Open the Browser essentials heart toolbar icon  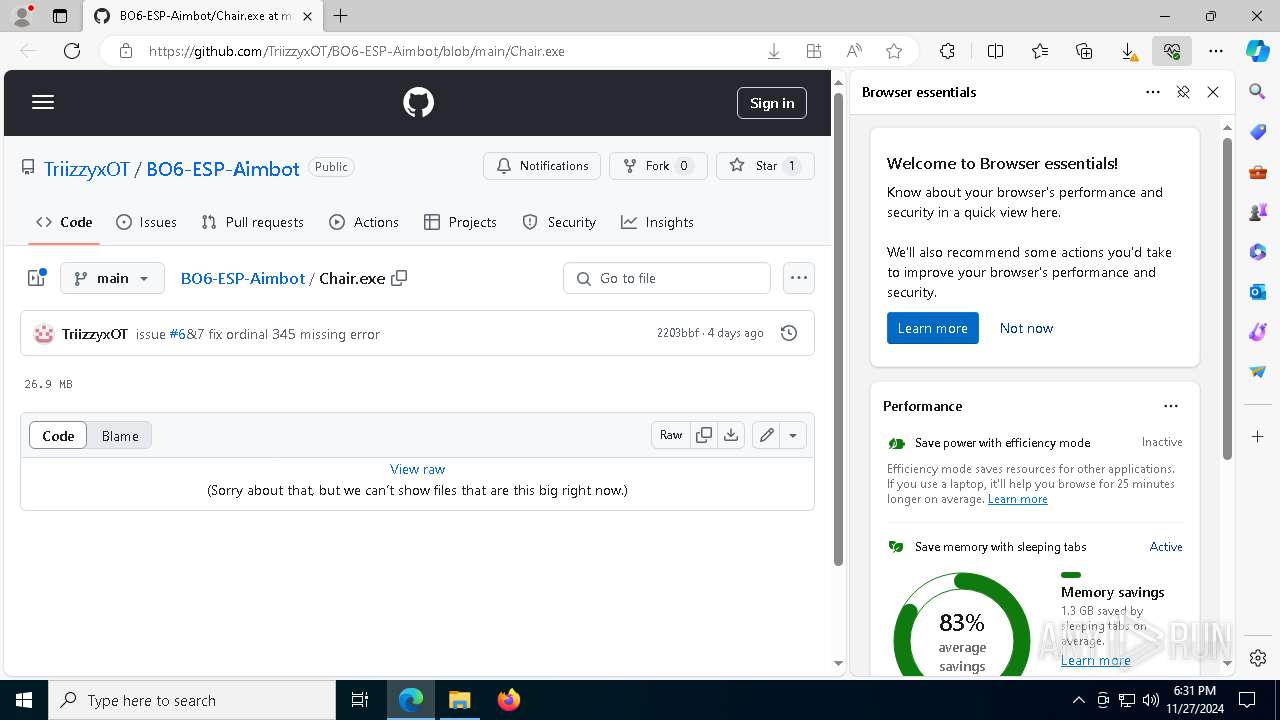[x=1172, y=51]
